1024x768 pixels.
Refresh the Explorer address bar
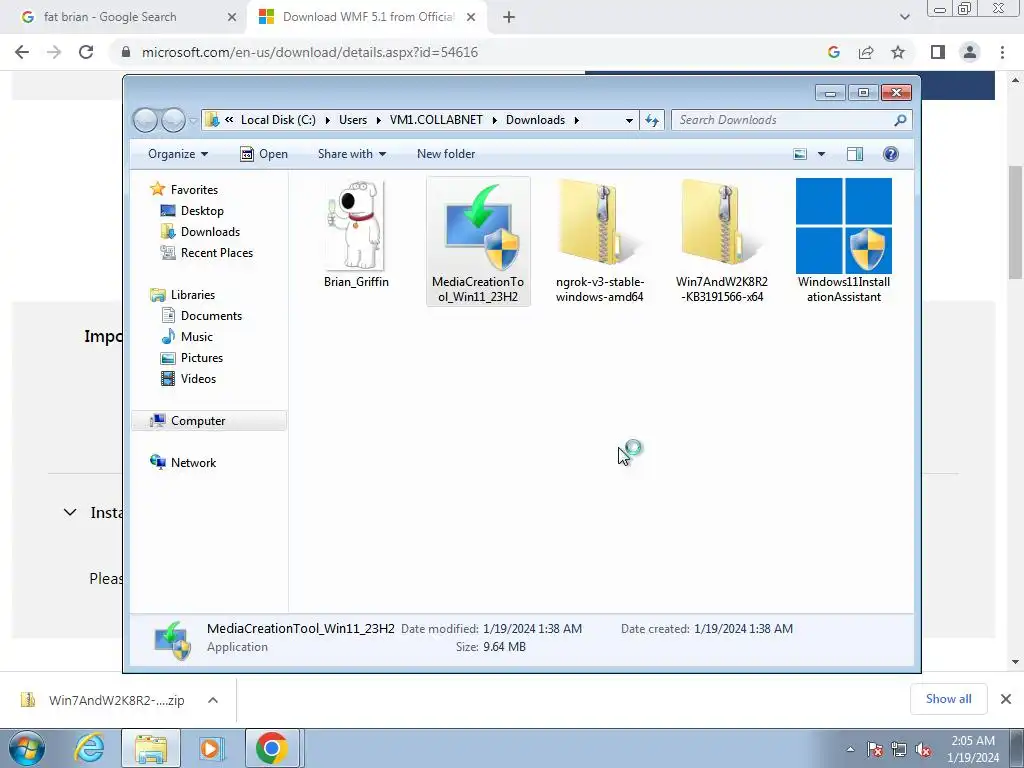pos(652,120)
